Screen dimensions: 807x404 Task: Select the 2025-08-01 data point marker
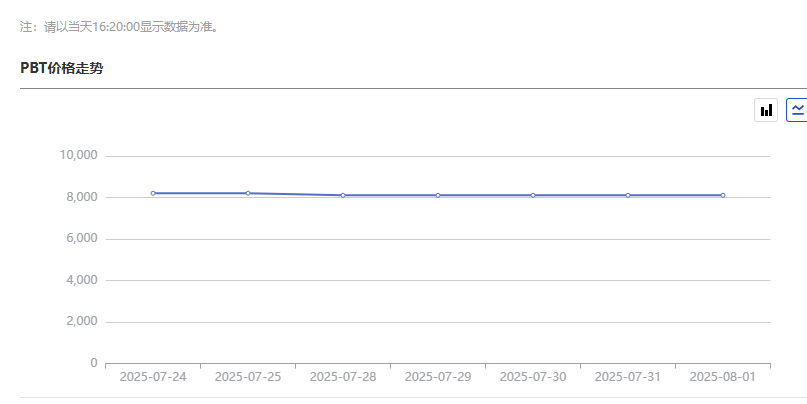tap(723, 195)
